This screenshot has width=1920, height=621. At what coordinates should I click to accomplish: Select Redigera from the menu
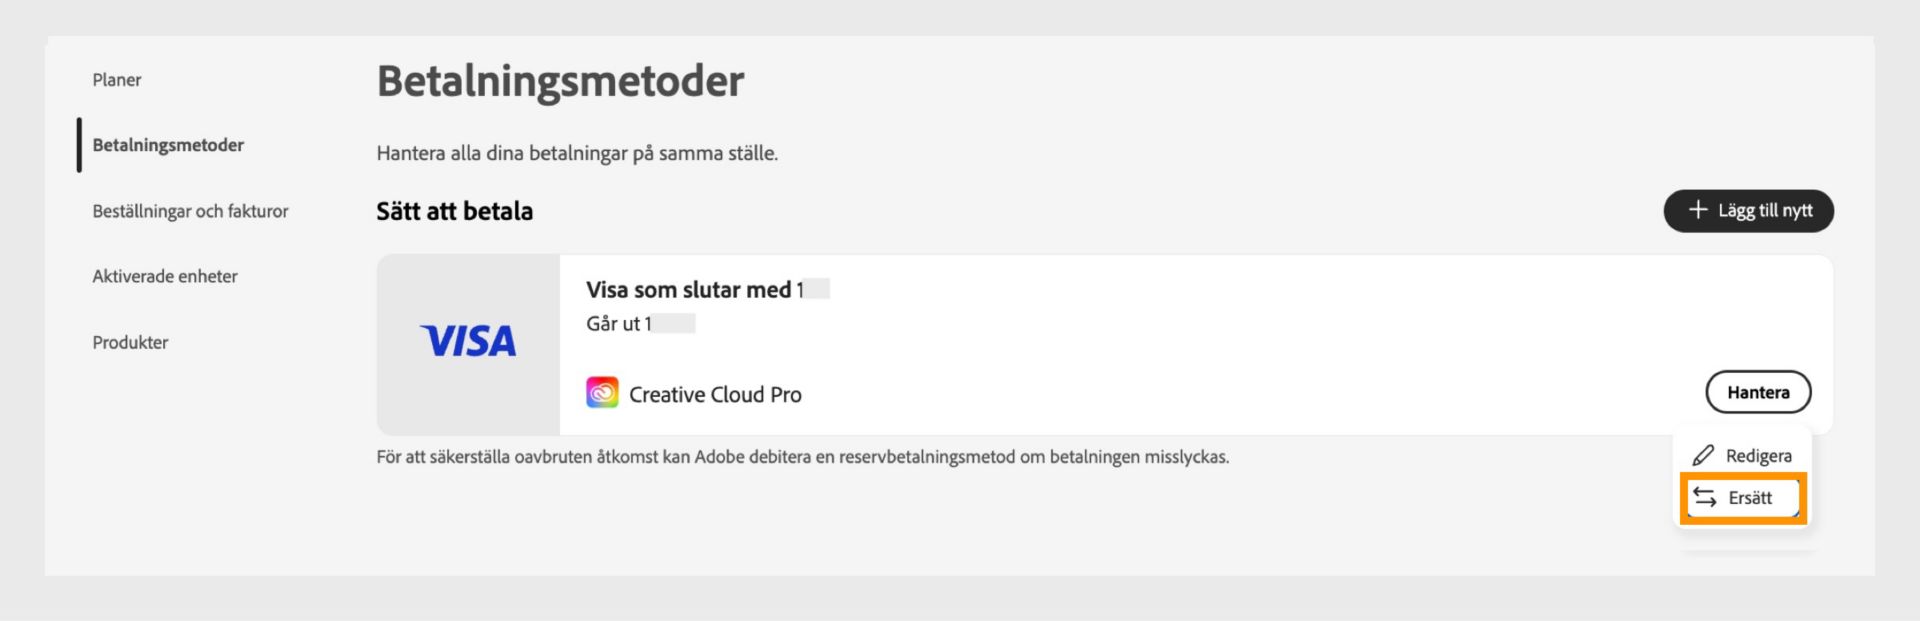click(1743, 456)
